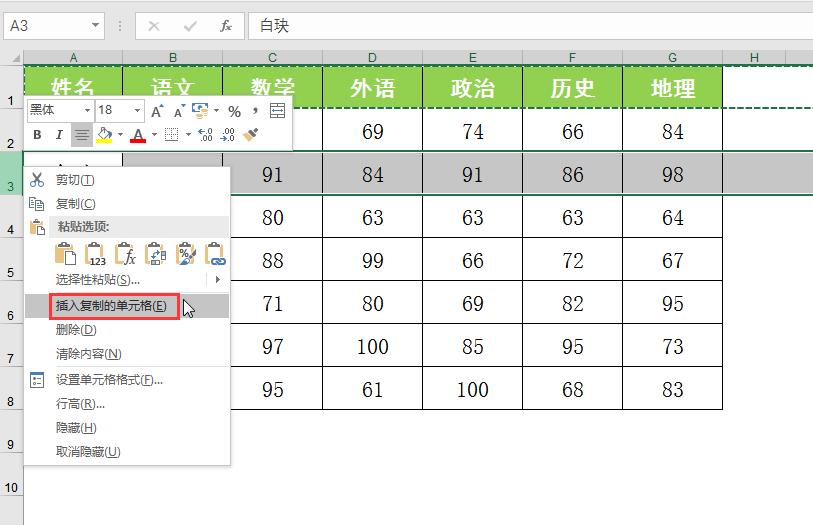Select column H header
813x525 pixels.
pyautogui.click(x=754, y=58)
